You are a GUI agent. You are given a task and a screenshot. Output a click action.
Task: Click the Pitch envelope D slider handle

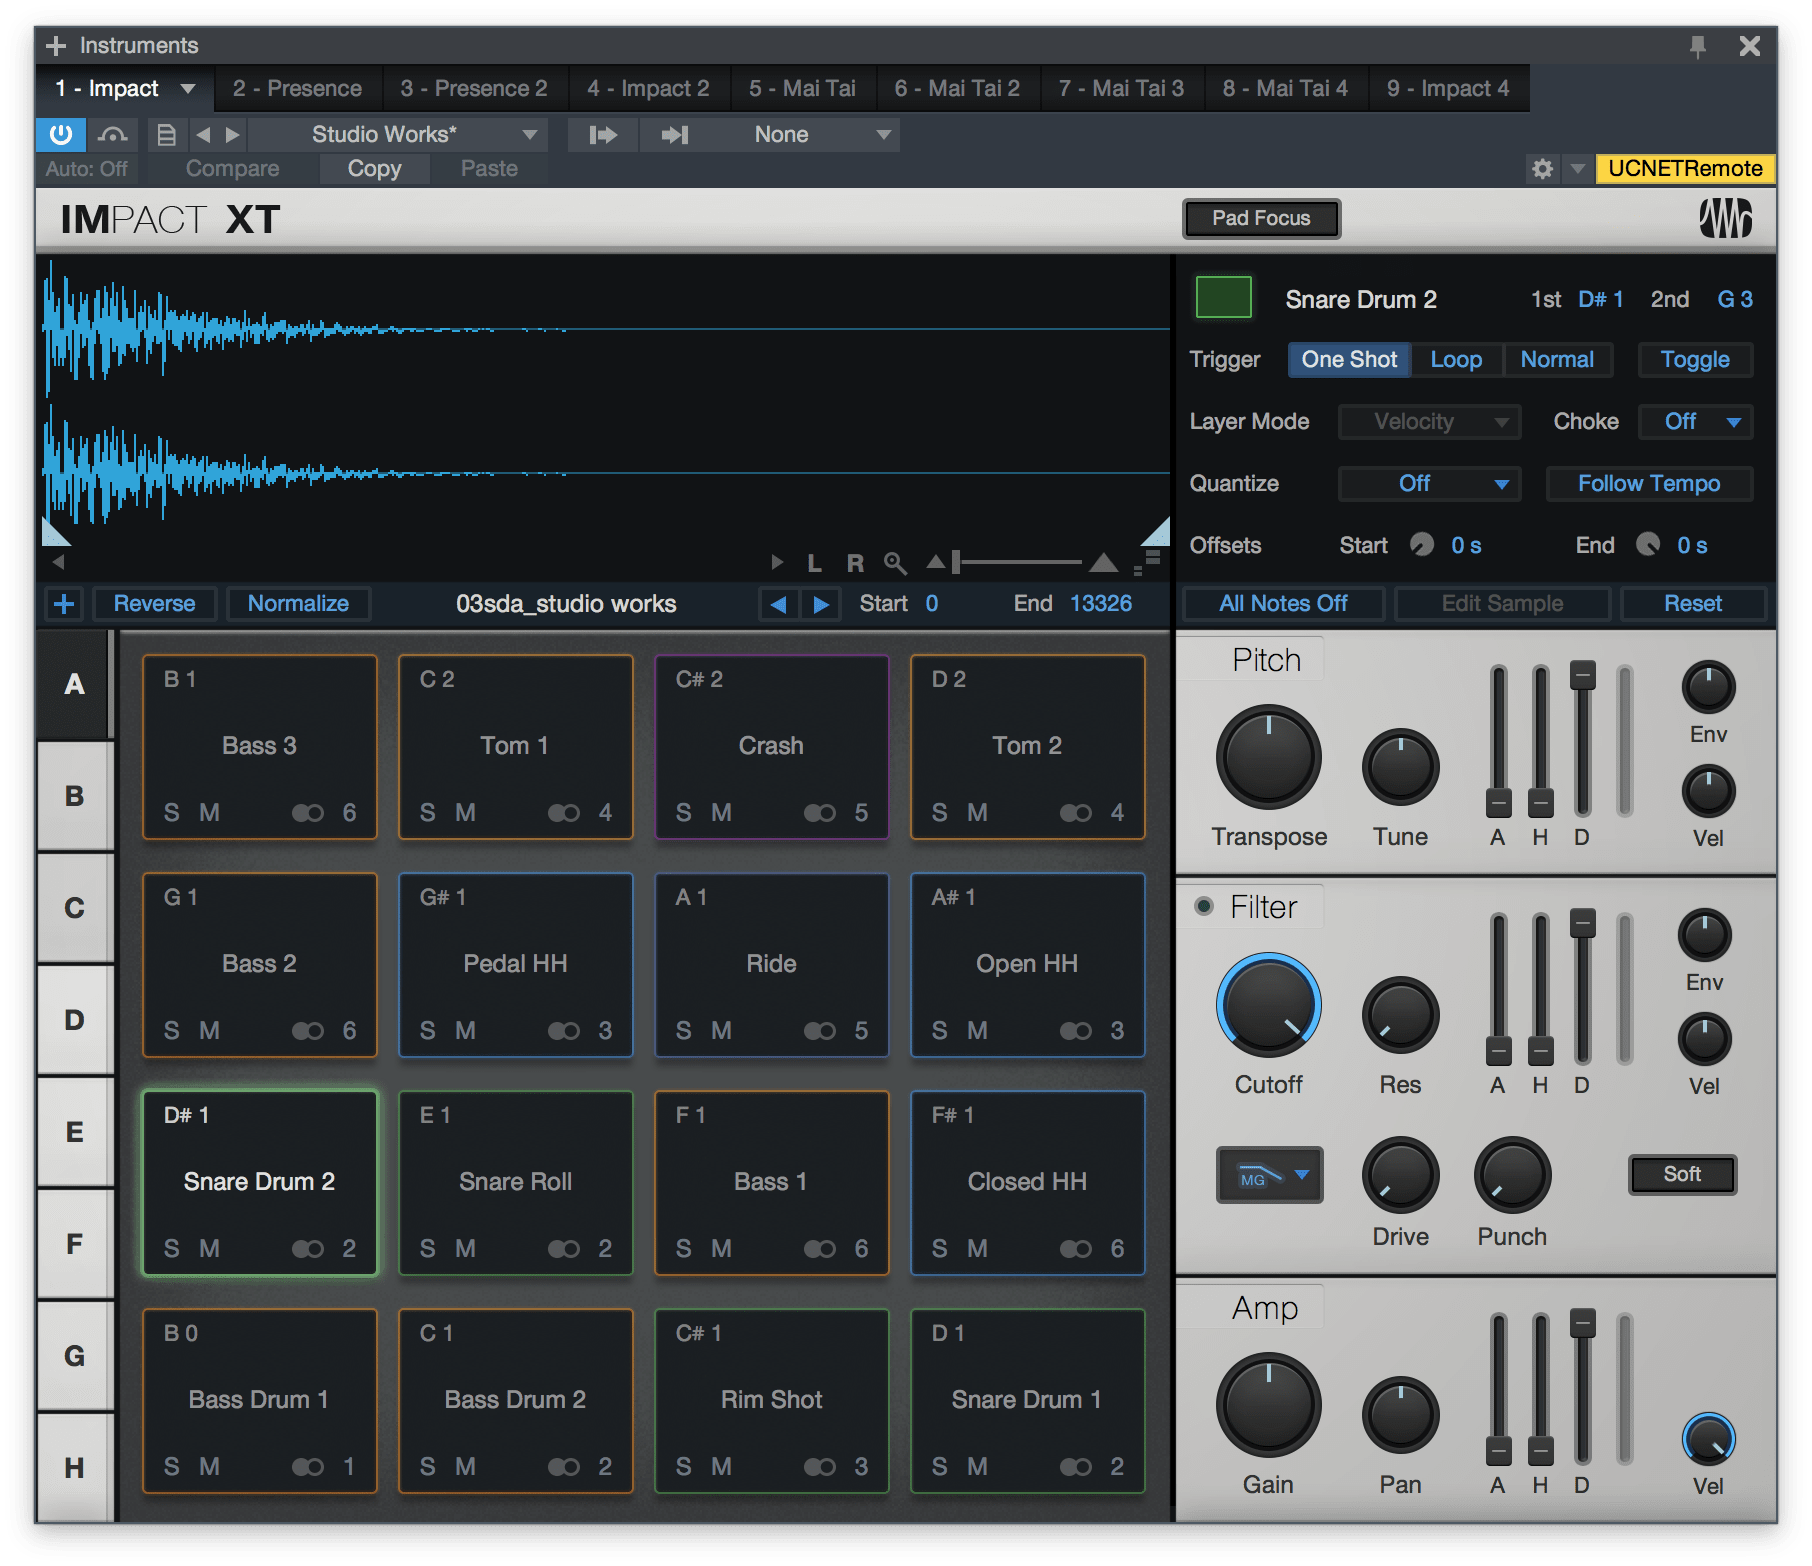[x=1582, y=675]
